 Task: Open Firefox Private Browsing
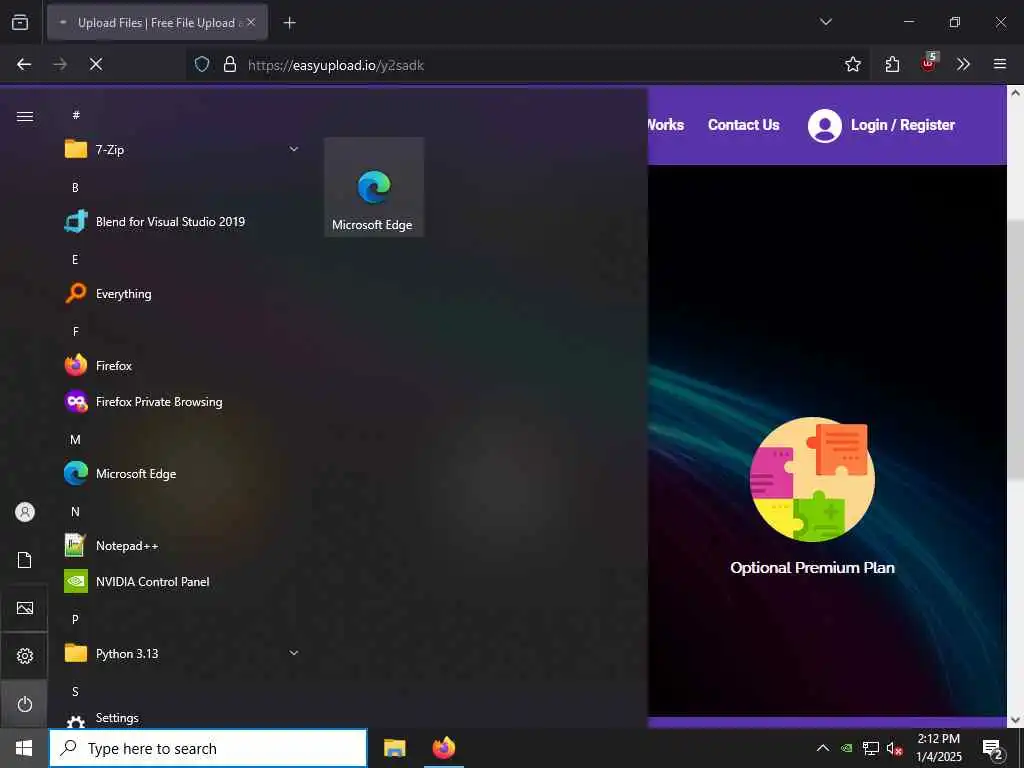point(181,402)
